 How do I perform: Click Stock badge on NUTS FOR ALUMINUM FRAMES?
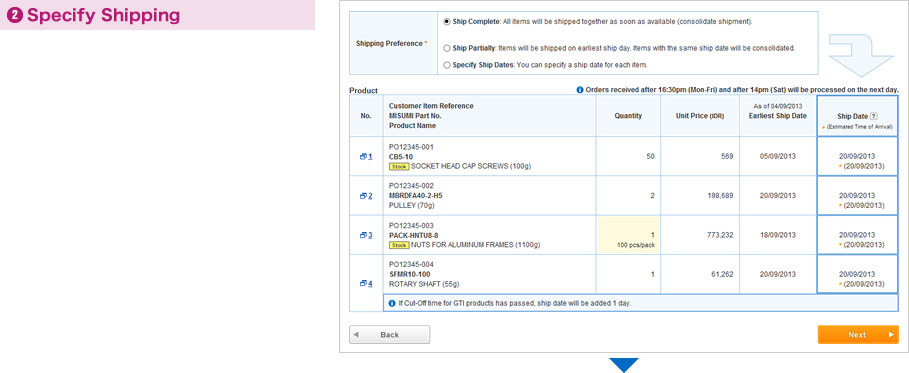399,245
